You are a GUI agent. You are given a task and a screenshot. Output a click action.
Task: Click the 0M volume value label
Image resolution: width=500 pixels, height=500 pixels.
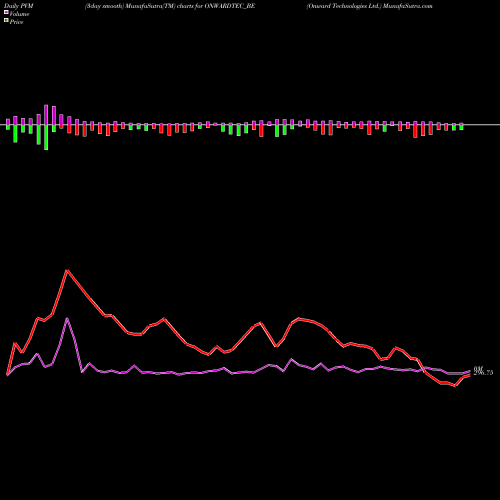(478, 369)
